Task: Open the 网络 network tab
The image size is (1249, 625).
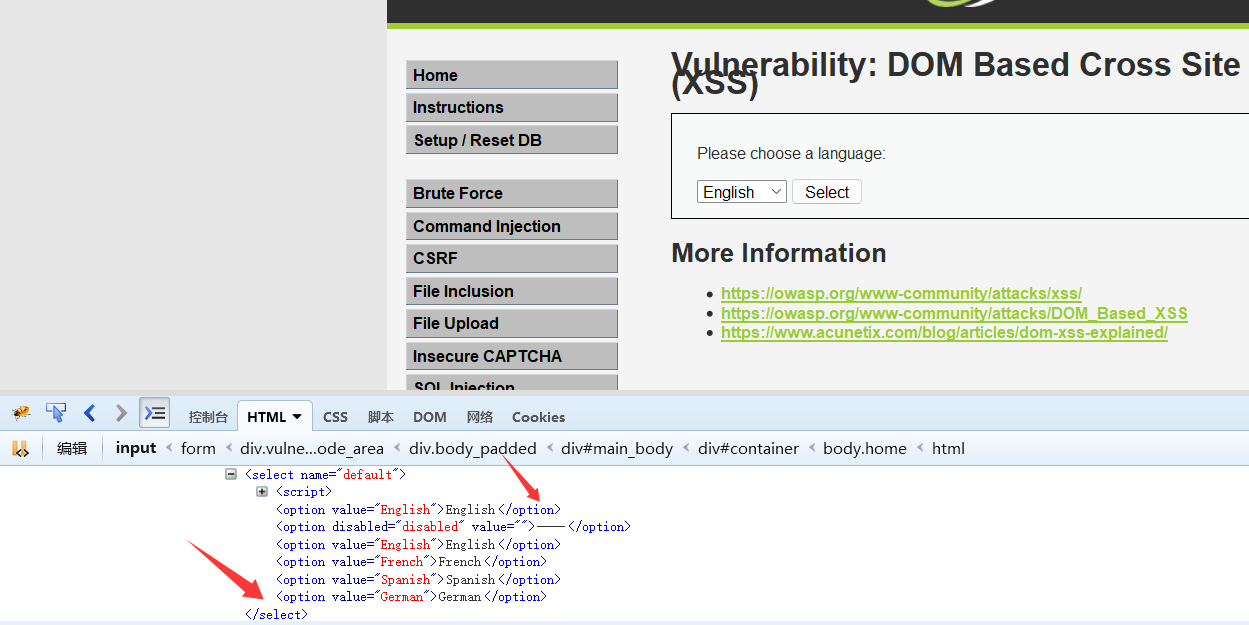Action: click(x=480, y=417)
